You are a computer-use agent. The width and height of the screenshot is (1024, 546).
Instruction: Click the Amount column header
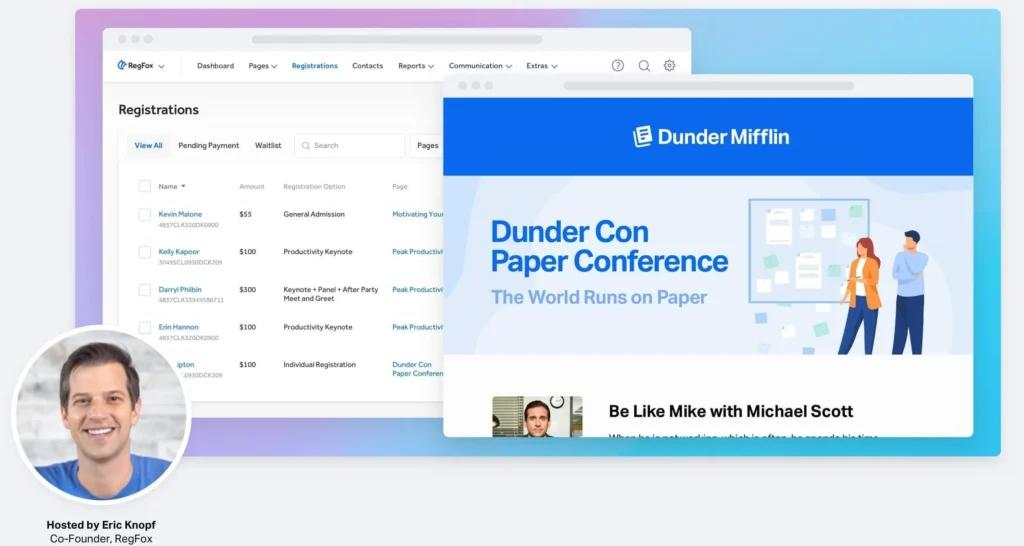pyautogui.click(x=251, y=187)
